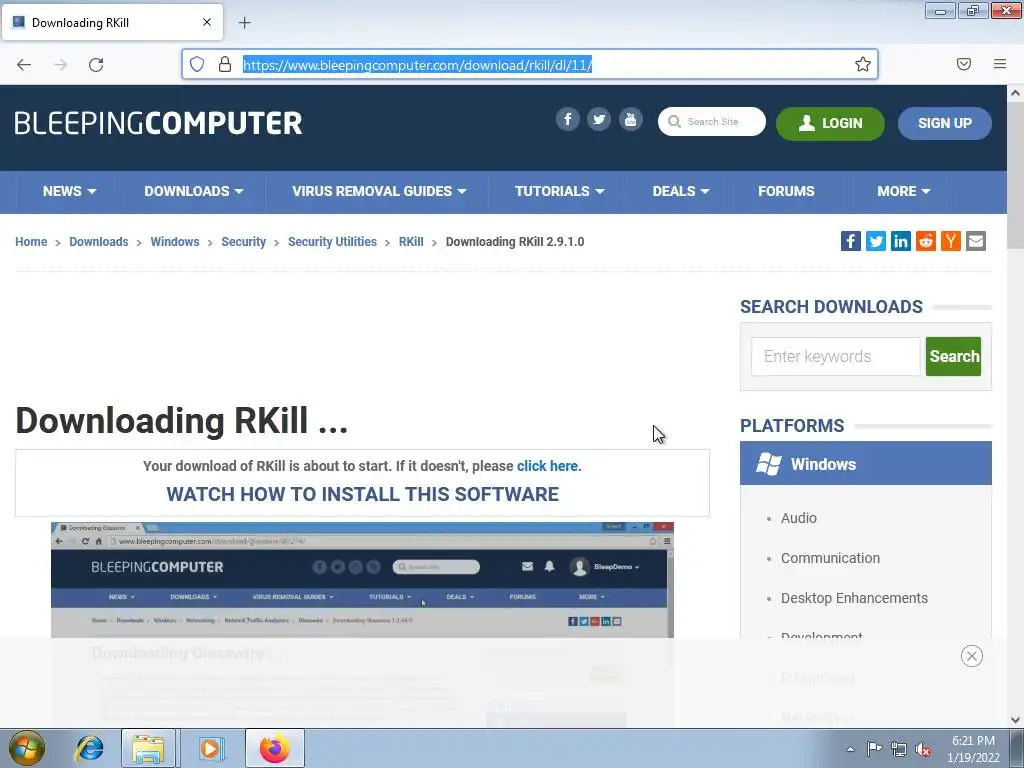Go to Downloads breadcrumb link
The height and width of the screenshot is (768, 1024).
click(99, 242)
